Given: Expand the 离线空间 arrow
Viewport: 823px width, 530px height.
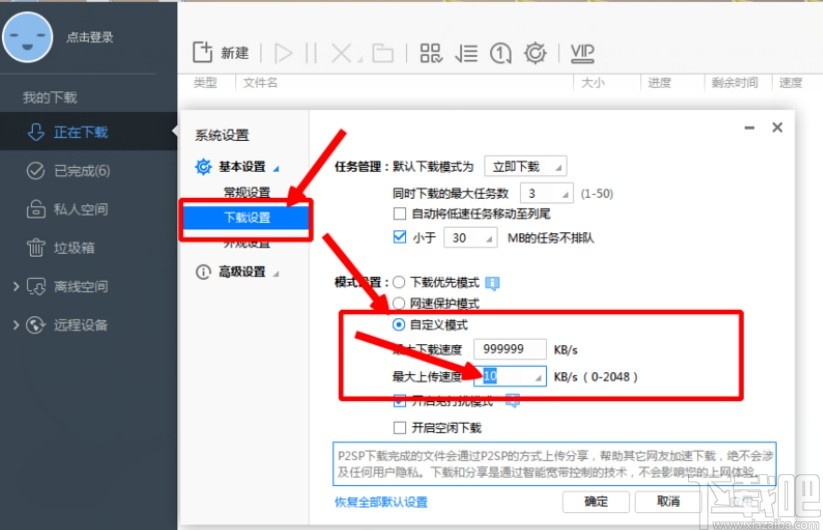Looking at the screenshot, I should click(x=16, y=287).
